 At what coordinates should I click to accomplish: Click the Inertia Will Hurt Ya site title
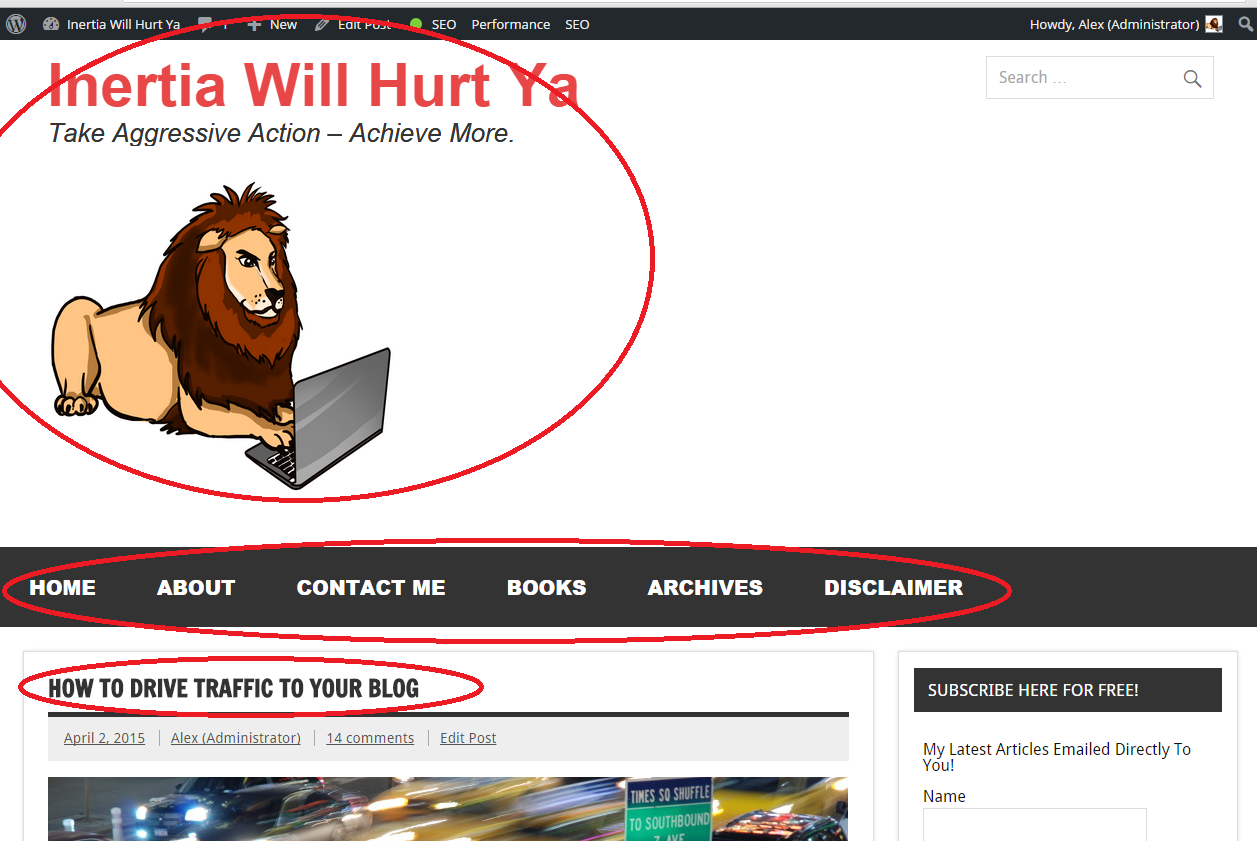pyautogui.click(x=313, y=85)
